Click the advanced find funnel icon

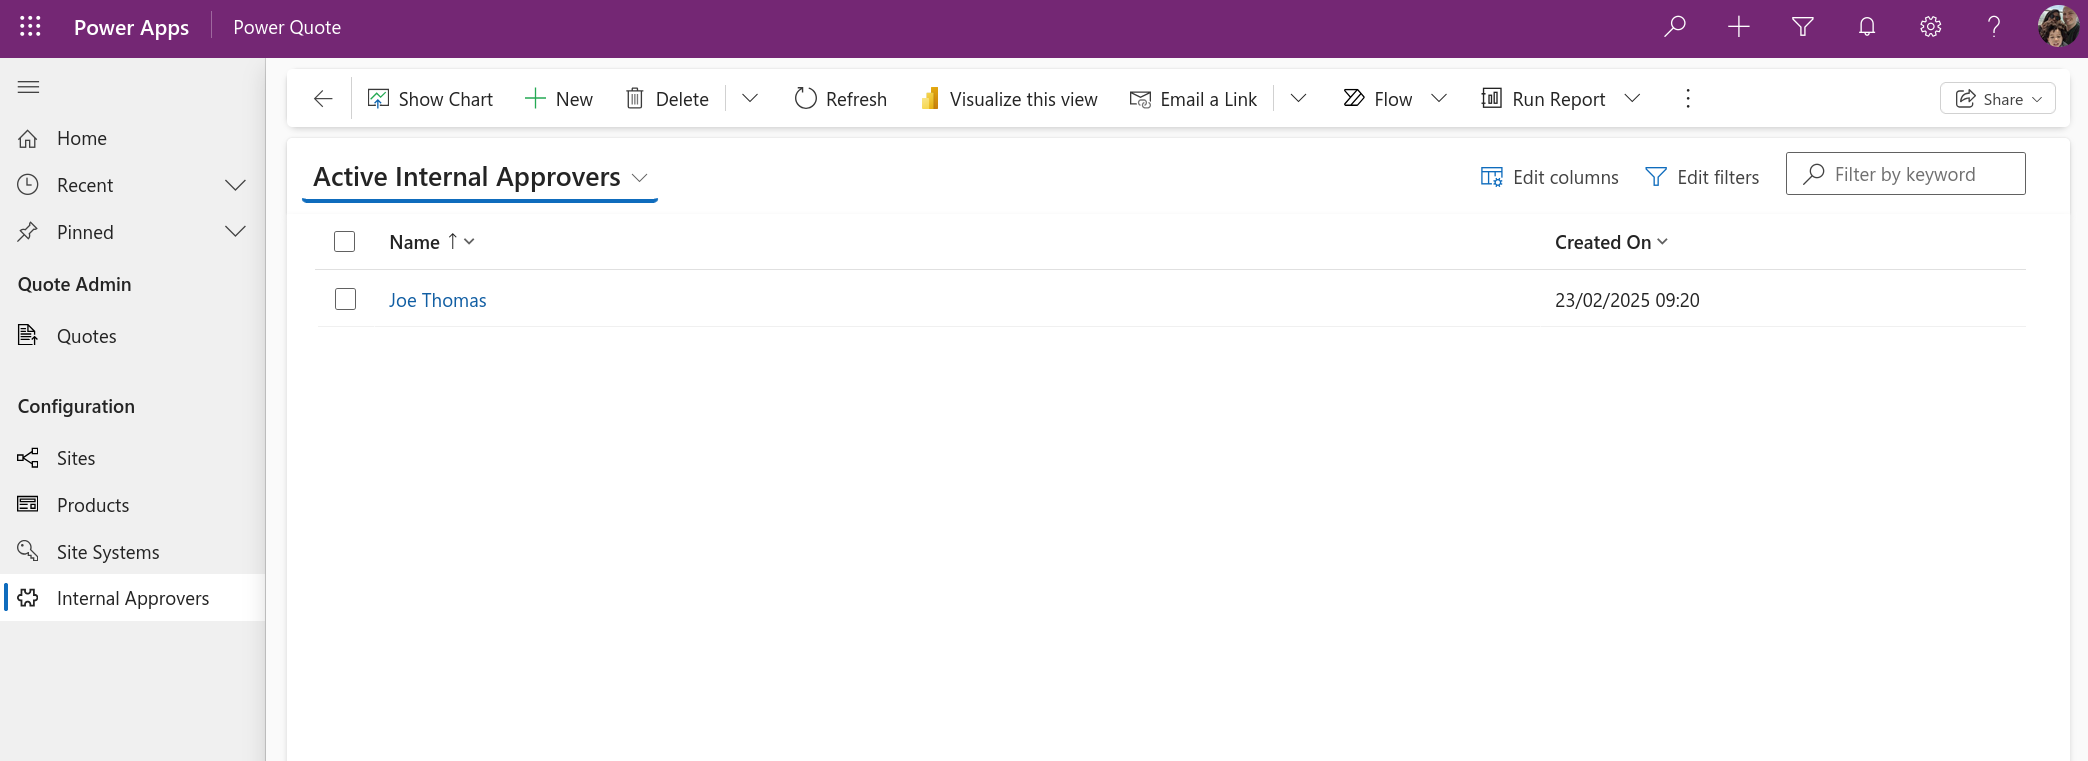[x=1802, y=27]
